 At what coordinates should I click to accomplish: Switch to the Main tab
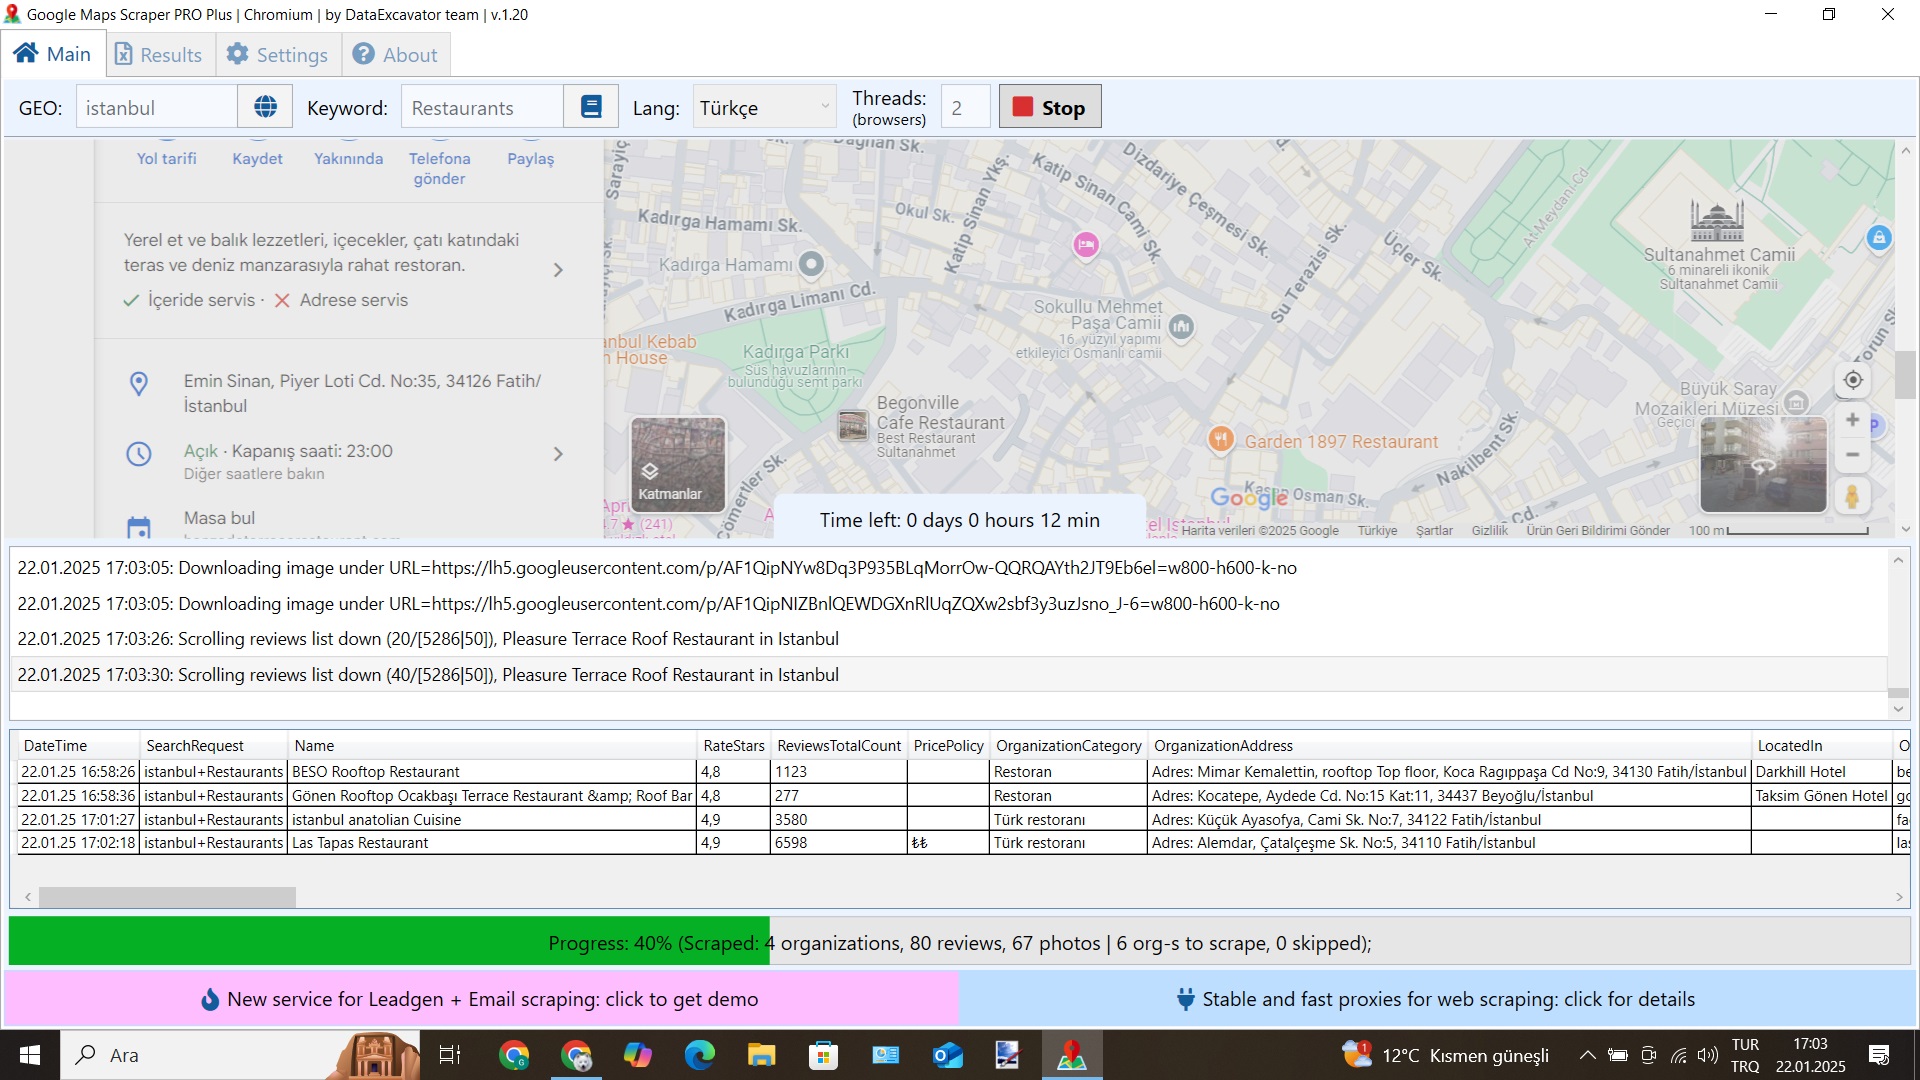pos(53,54)
